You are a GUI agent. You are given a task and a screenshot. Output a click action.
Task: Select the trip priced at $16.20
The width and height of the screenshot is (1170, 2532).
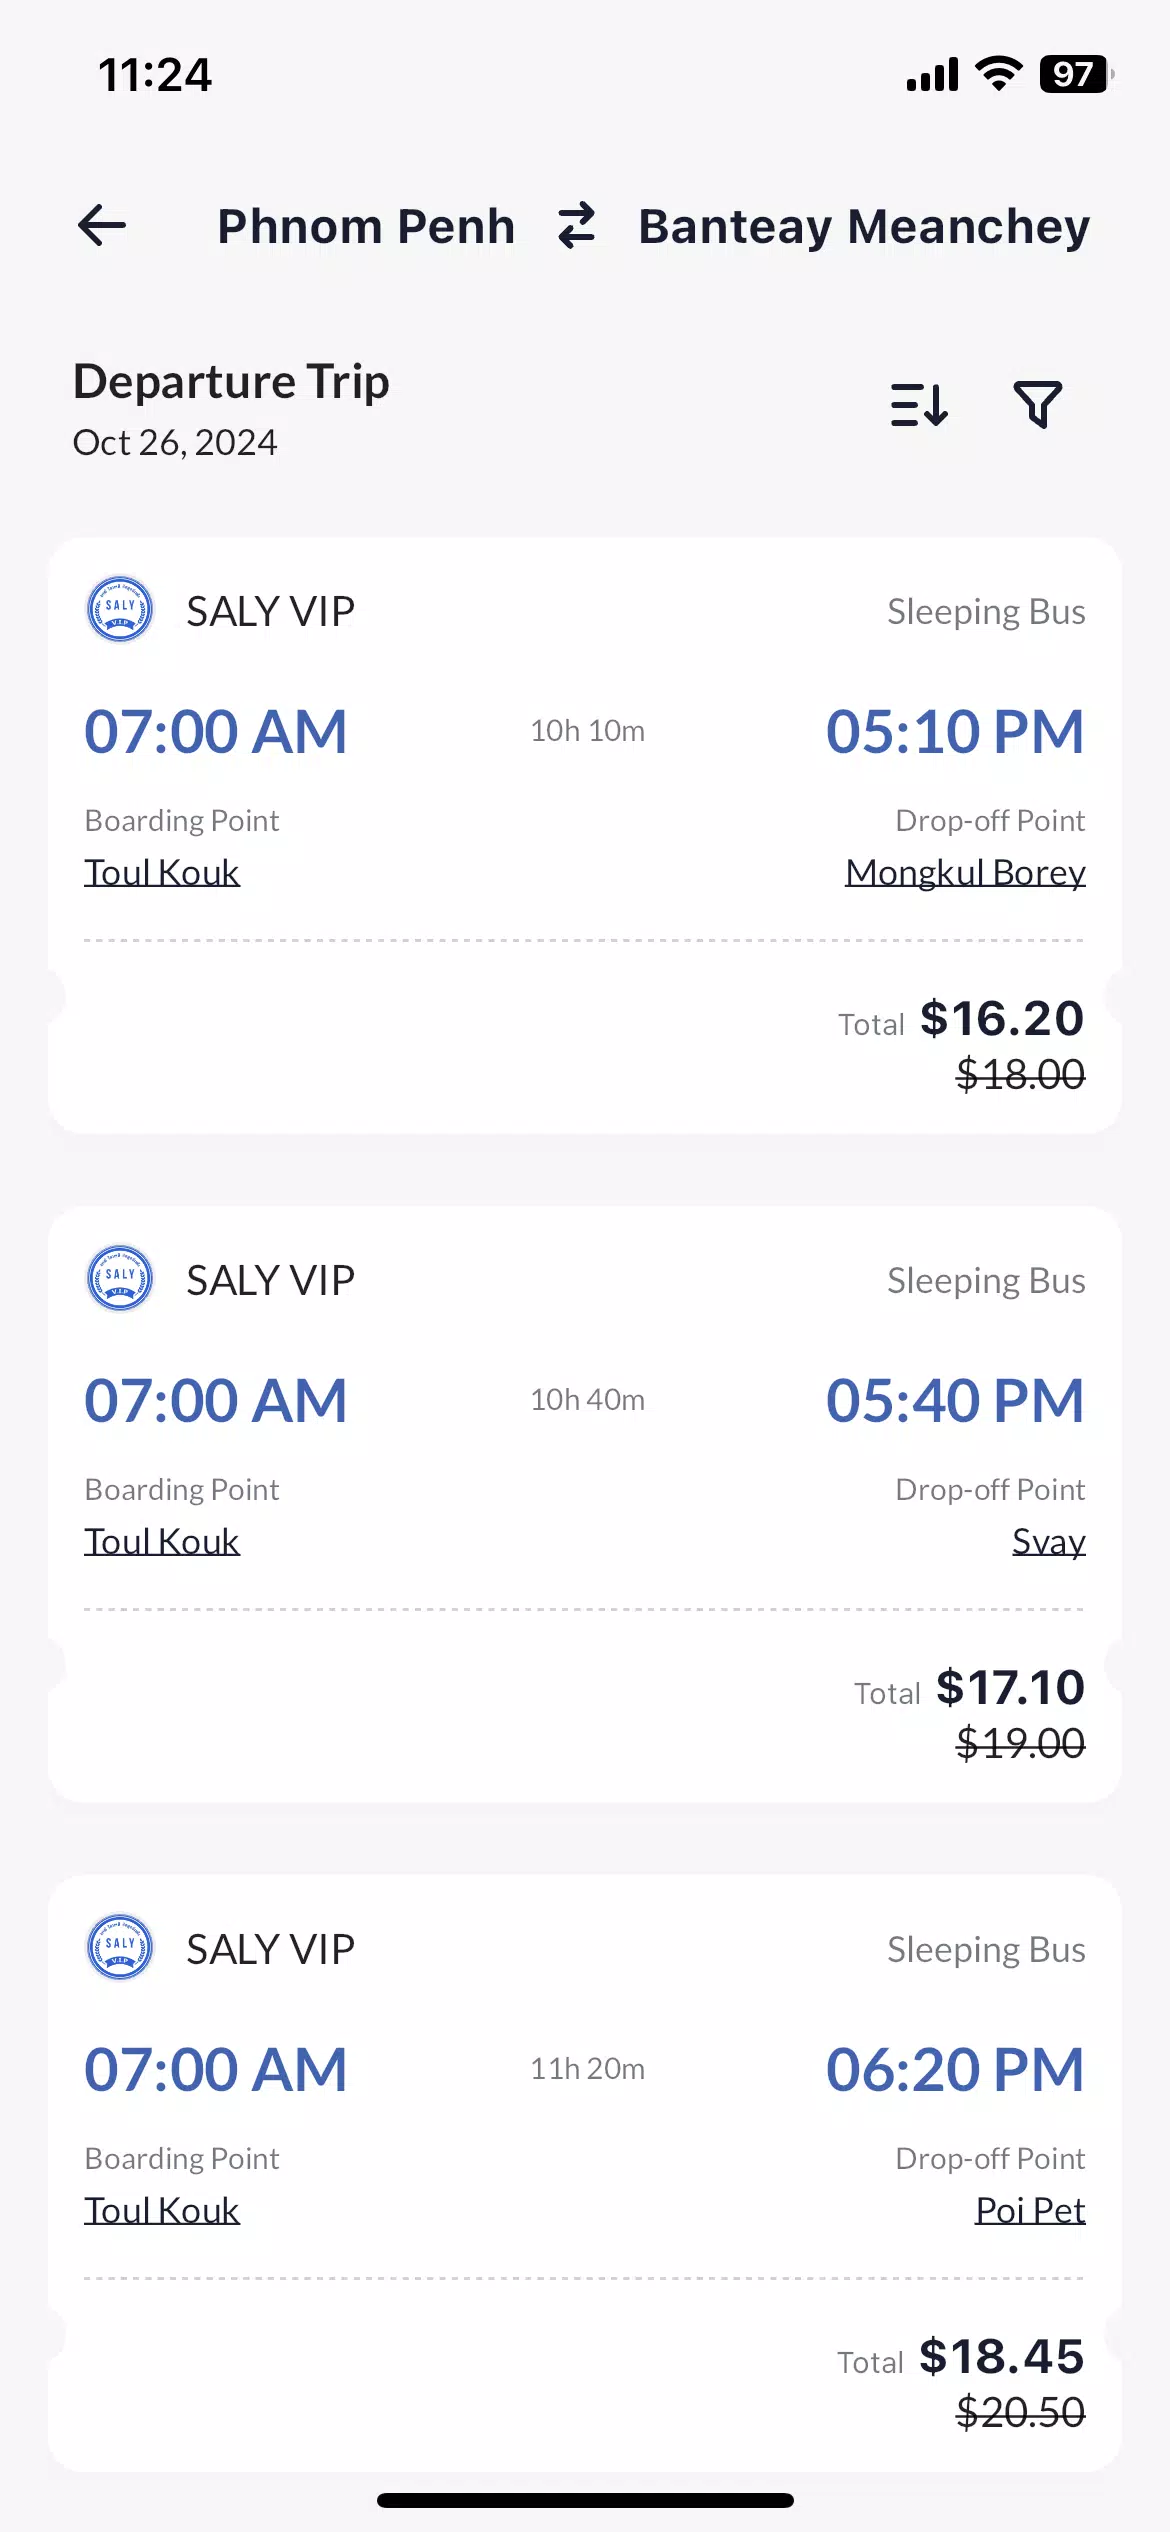point(585,836)
